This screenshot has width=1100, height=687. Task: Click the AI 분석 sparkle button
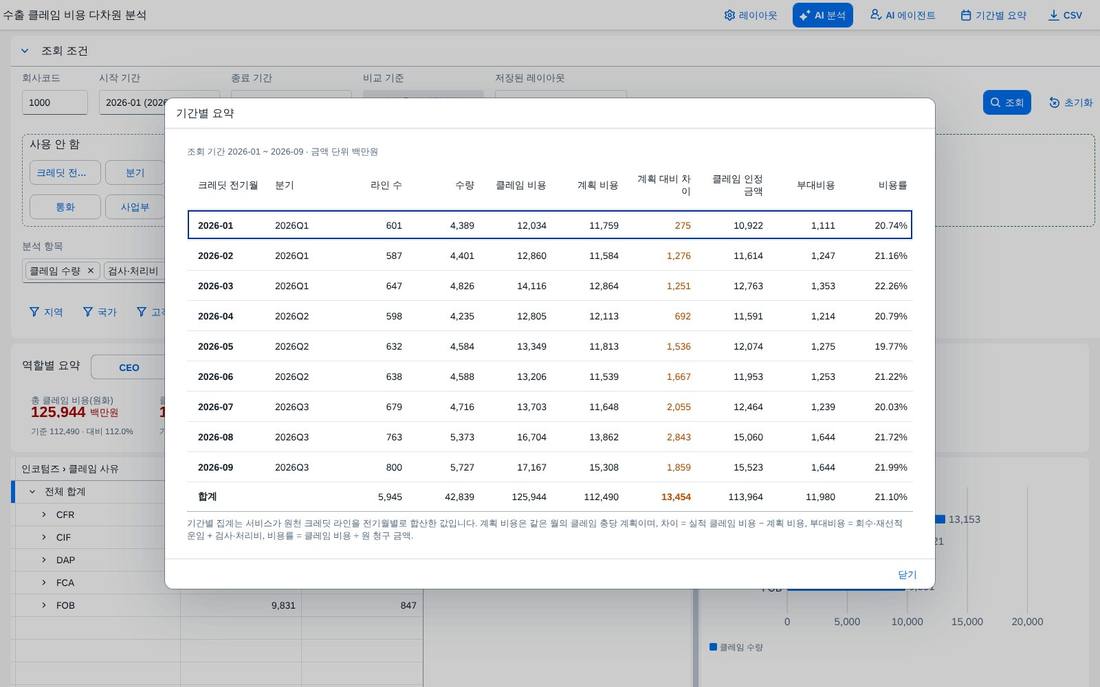click(805, 15)
